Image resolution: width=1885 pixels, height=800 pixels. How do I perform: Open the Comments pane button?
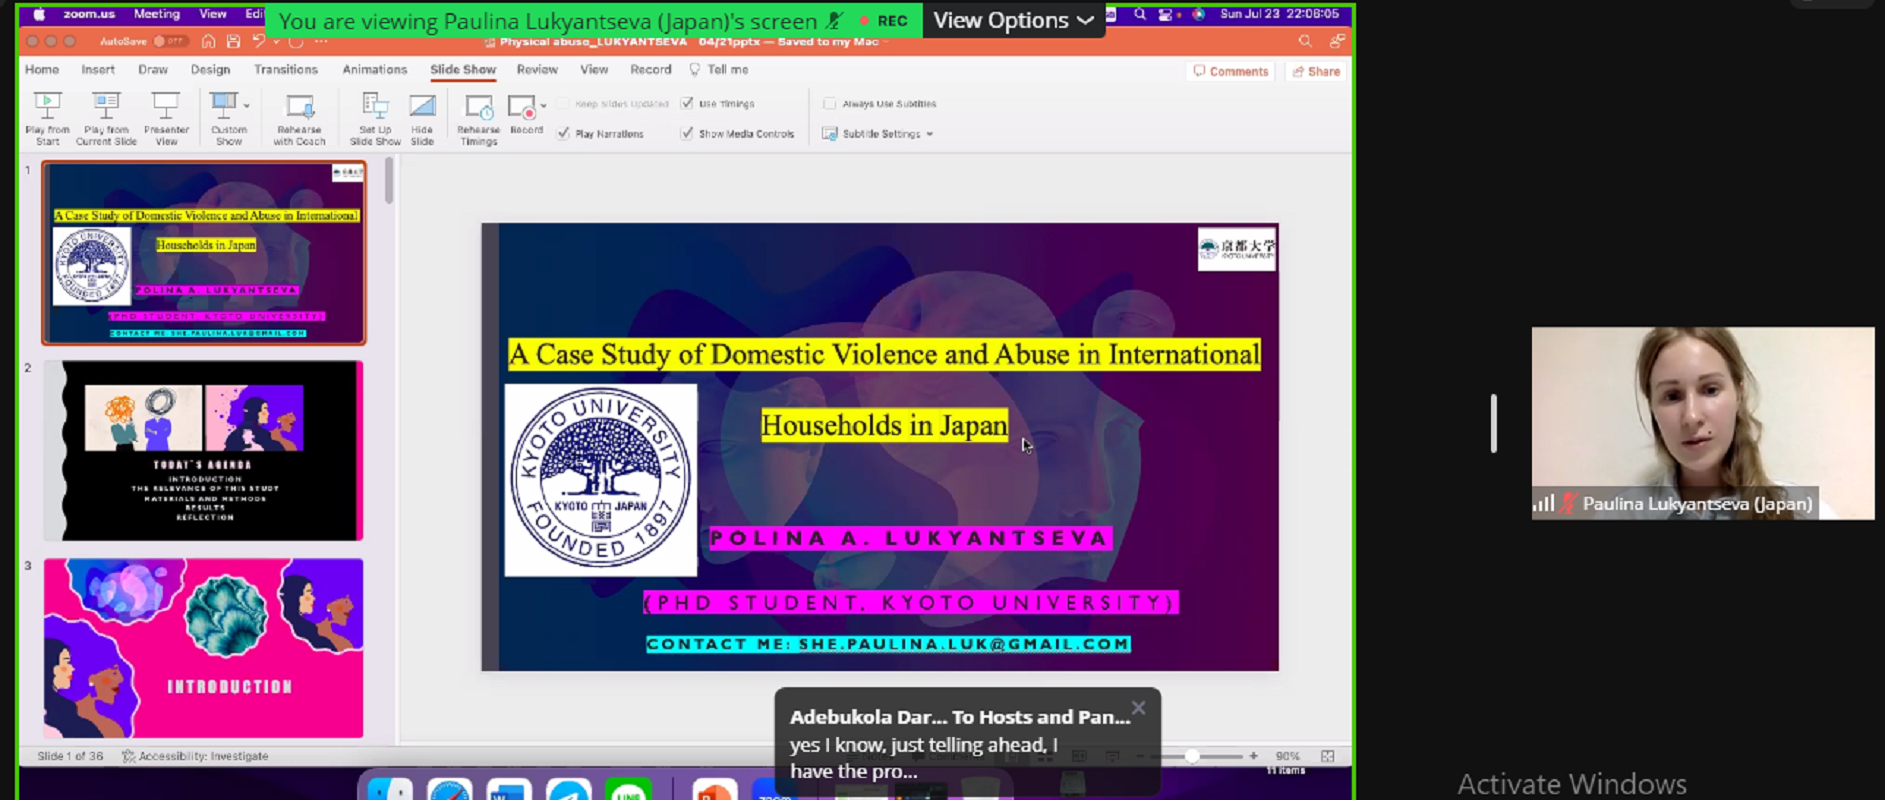pyautogui.click(x=1230, y=71)
